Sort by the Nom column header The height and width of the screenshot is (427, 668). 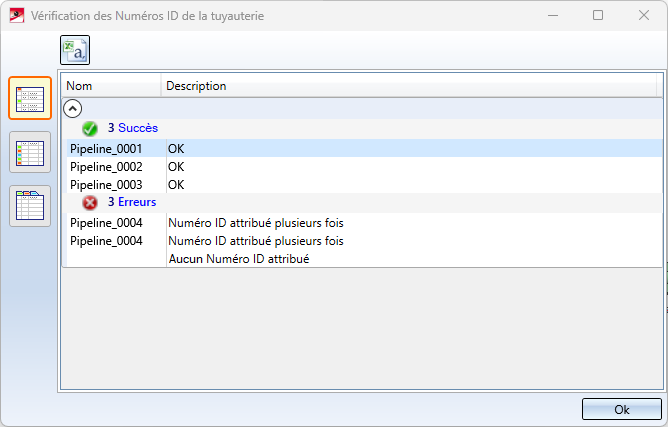tap(110, 86)
